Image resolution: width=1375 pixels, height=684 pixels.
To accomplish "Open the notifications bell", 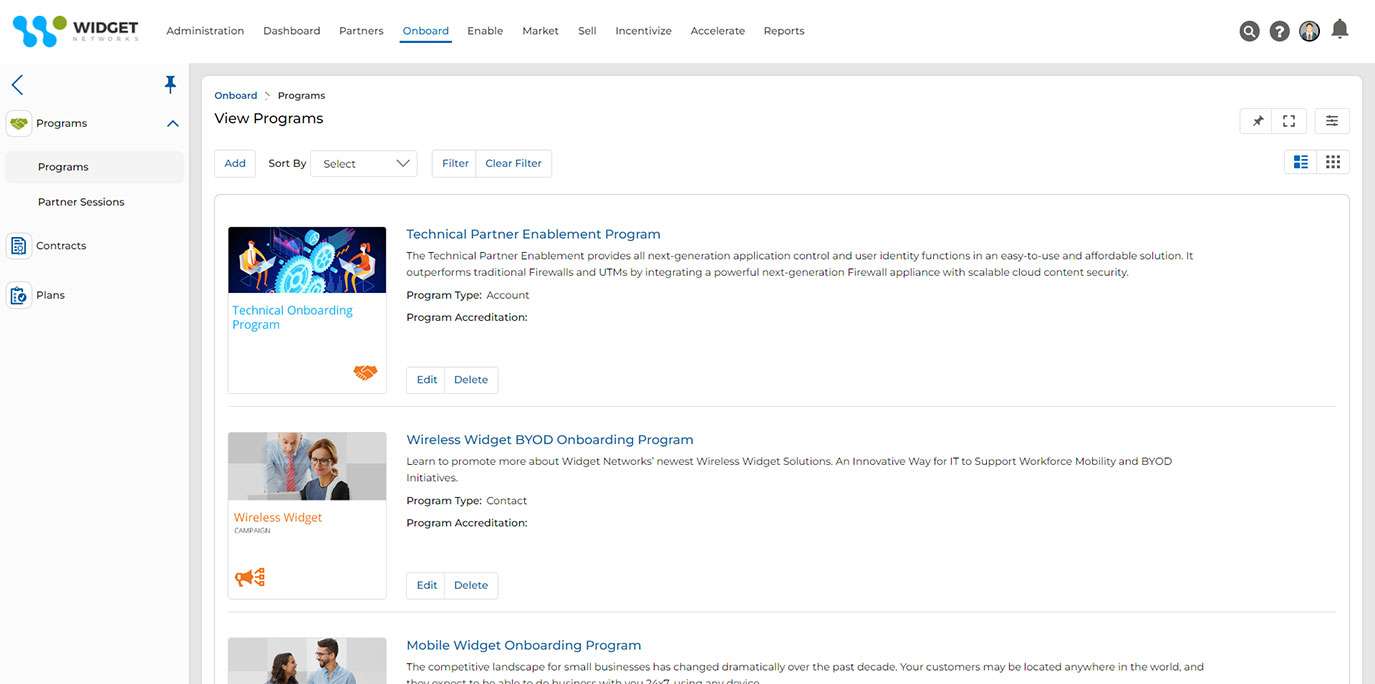I will tap(1340, 29).
